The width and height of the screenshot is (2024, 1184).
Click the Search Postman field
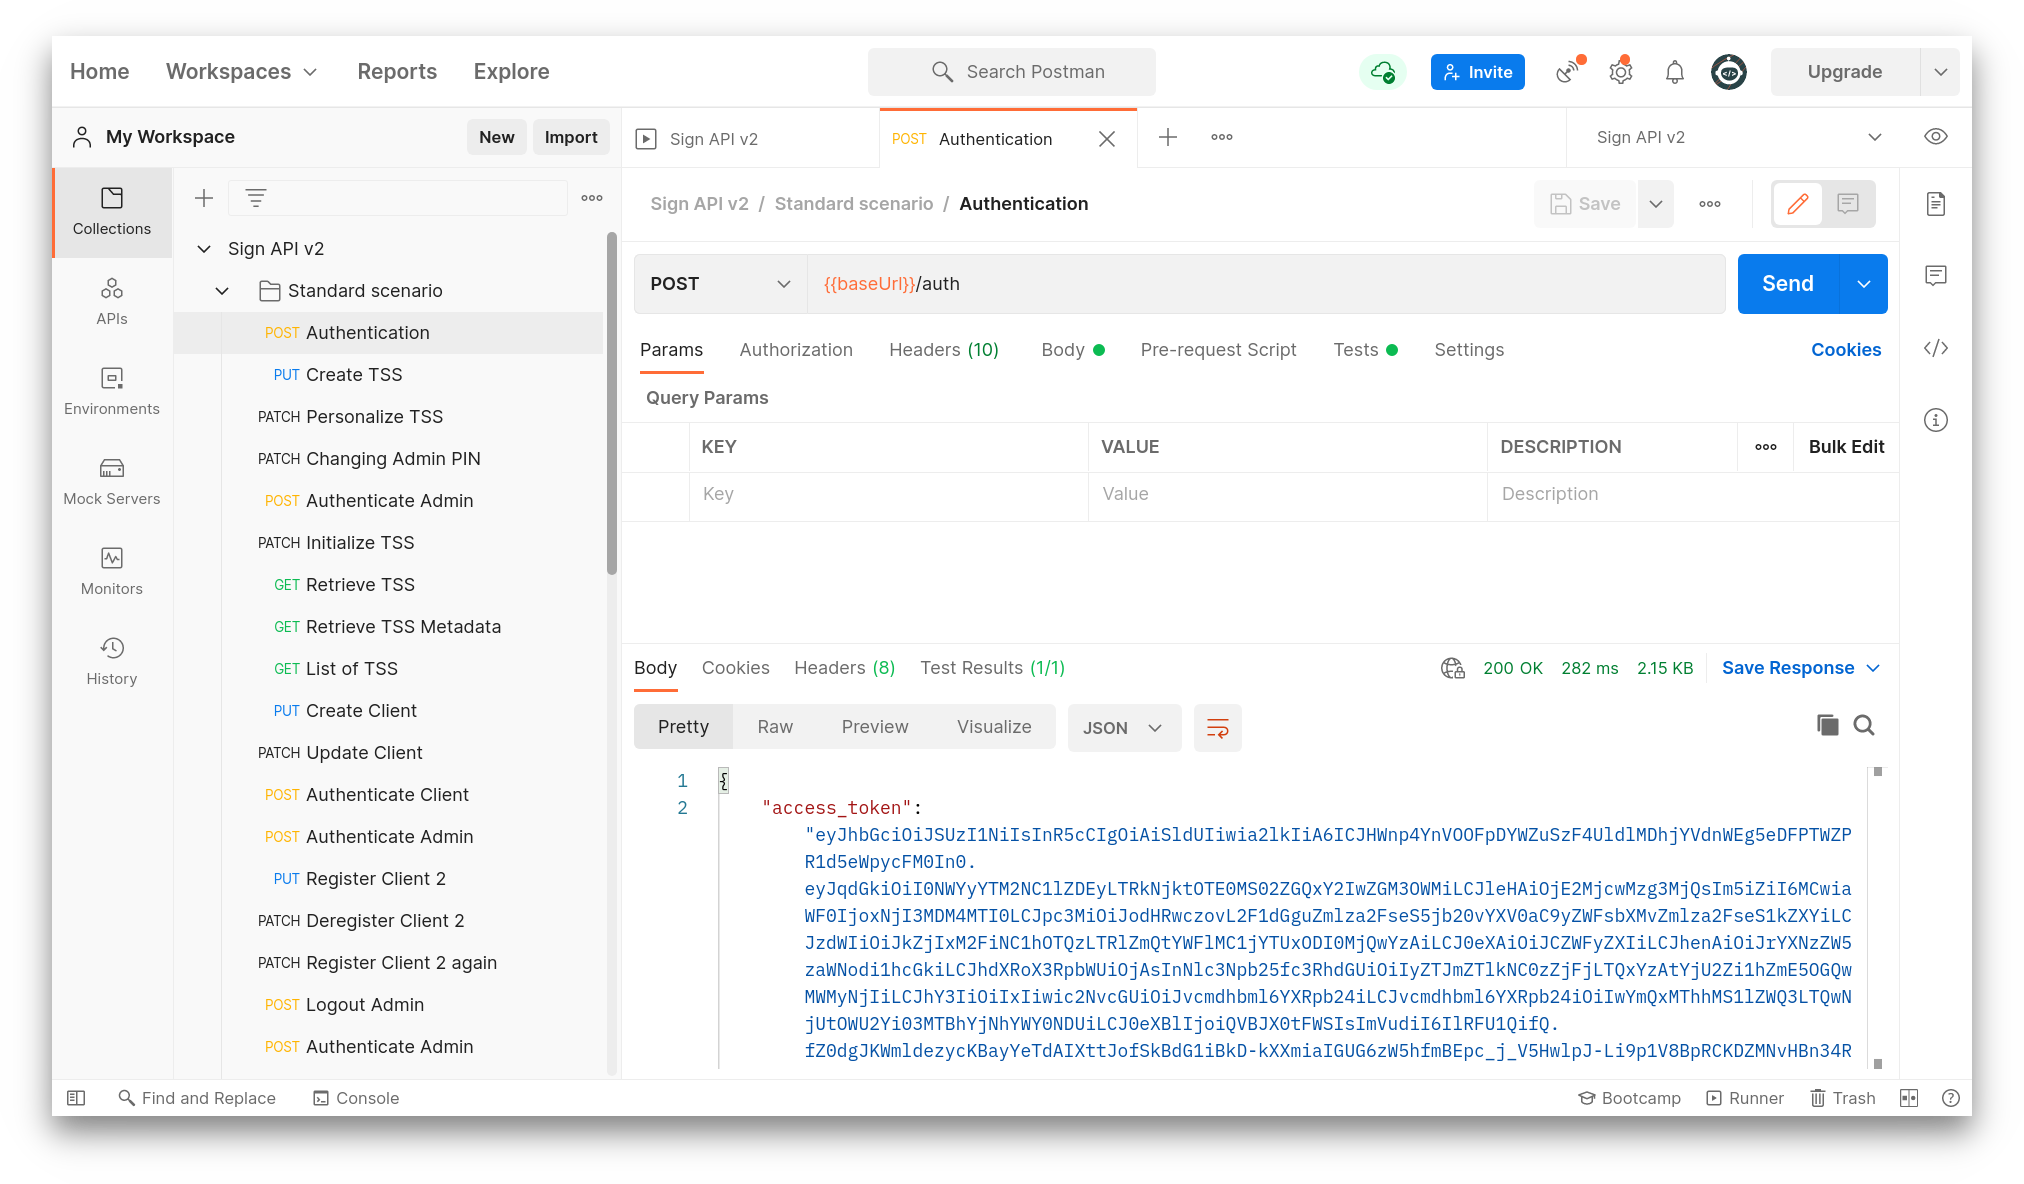click(x=1012, y=72)
